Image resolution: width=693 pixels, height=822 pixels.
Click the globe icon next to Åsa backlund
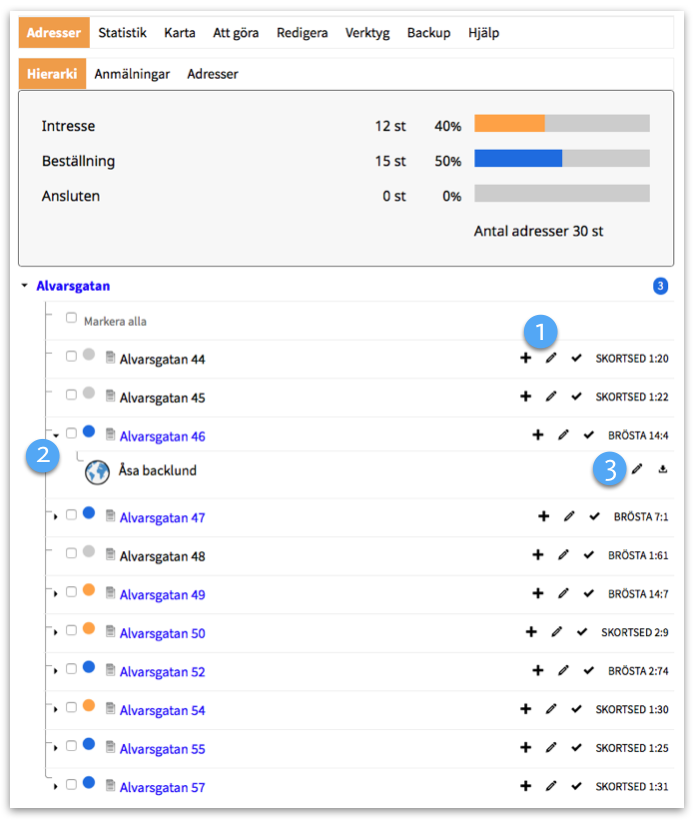click(97, 471)
